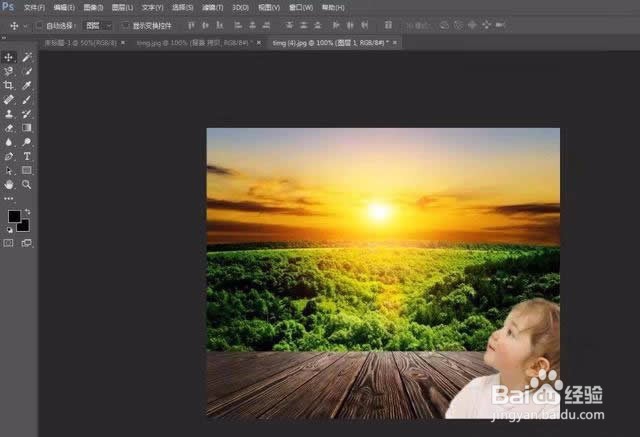This screenshot has height=437, width=640.
Task: Open the 文字(Y) menu
Action: 152,8
